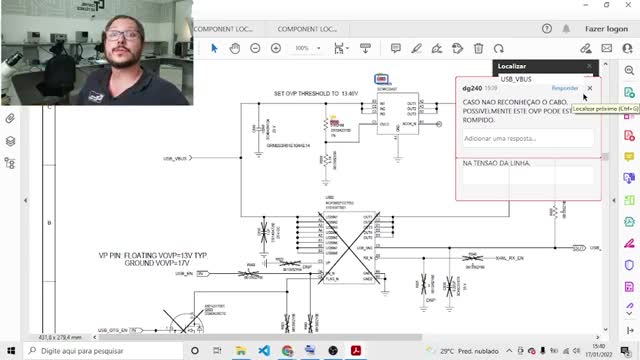Open the zoom percentage dropdown
The height and width of the screenshot is (360, 640).
(x=319, y=48)
